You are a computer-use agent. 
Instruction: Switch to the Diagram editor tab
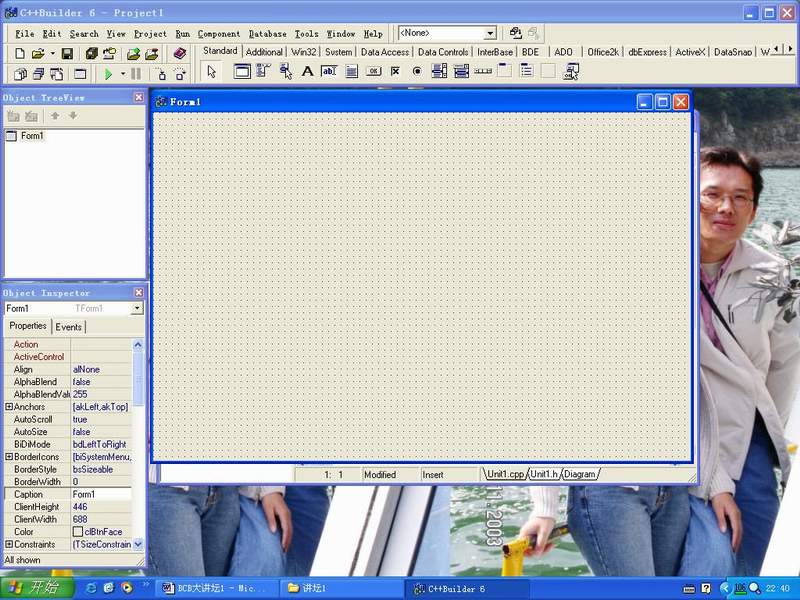[x=580, y=474]
